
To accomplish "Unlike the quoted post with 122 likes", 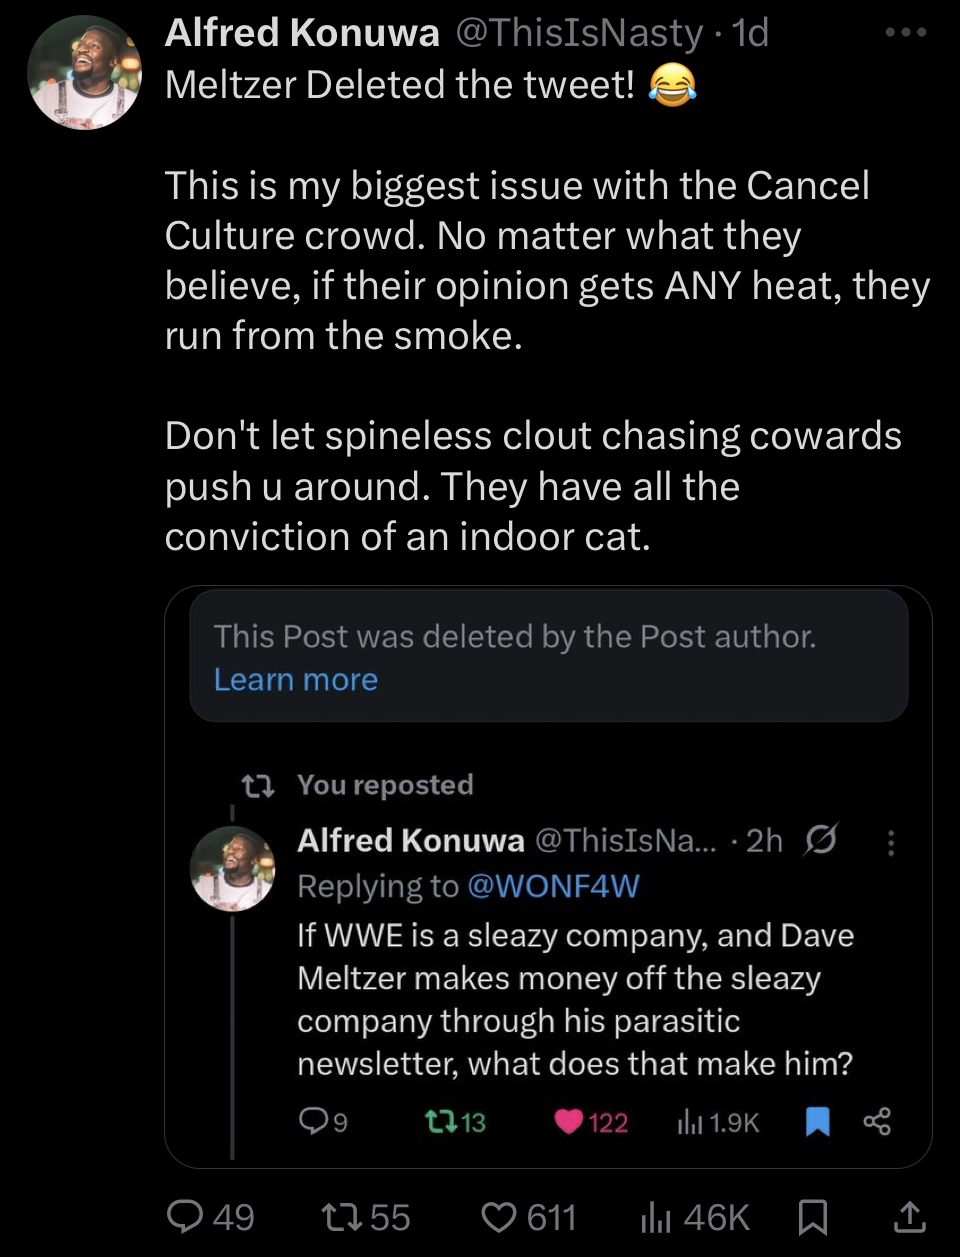I will pos(569,1122).
